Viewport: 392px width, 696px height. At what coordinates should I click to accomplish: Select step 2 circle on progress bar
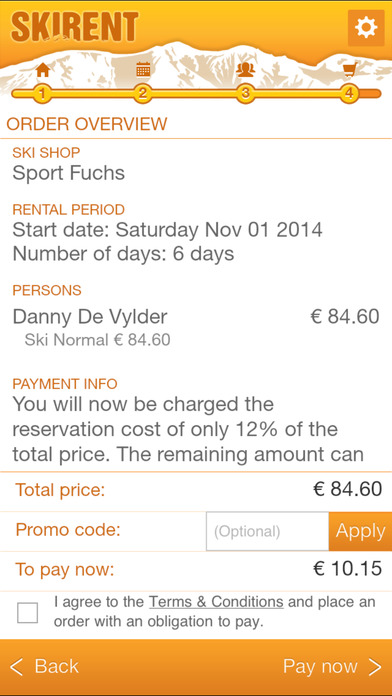click(143, 94)
